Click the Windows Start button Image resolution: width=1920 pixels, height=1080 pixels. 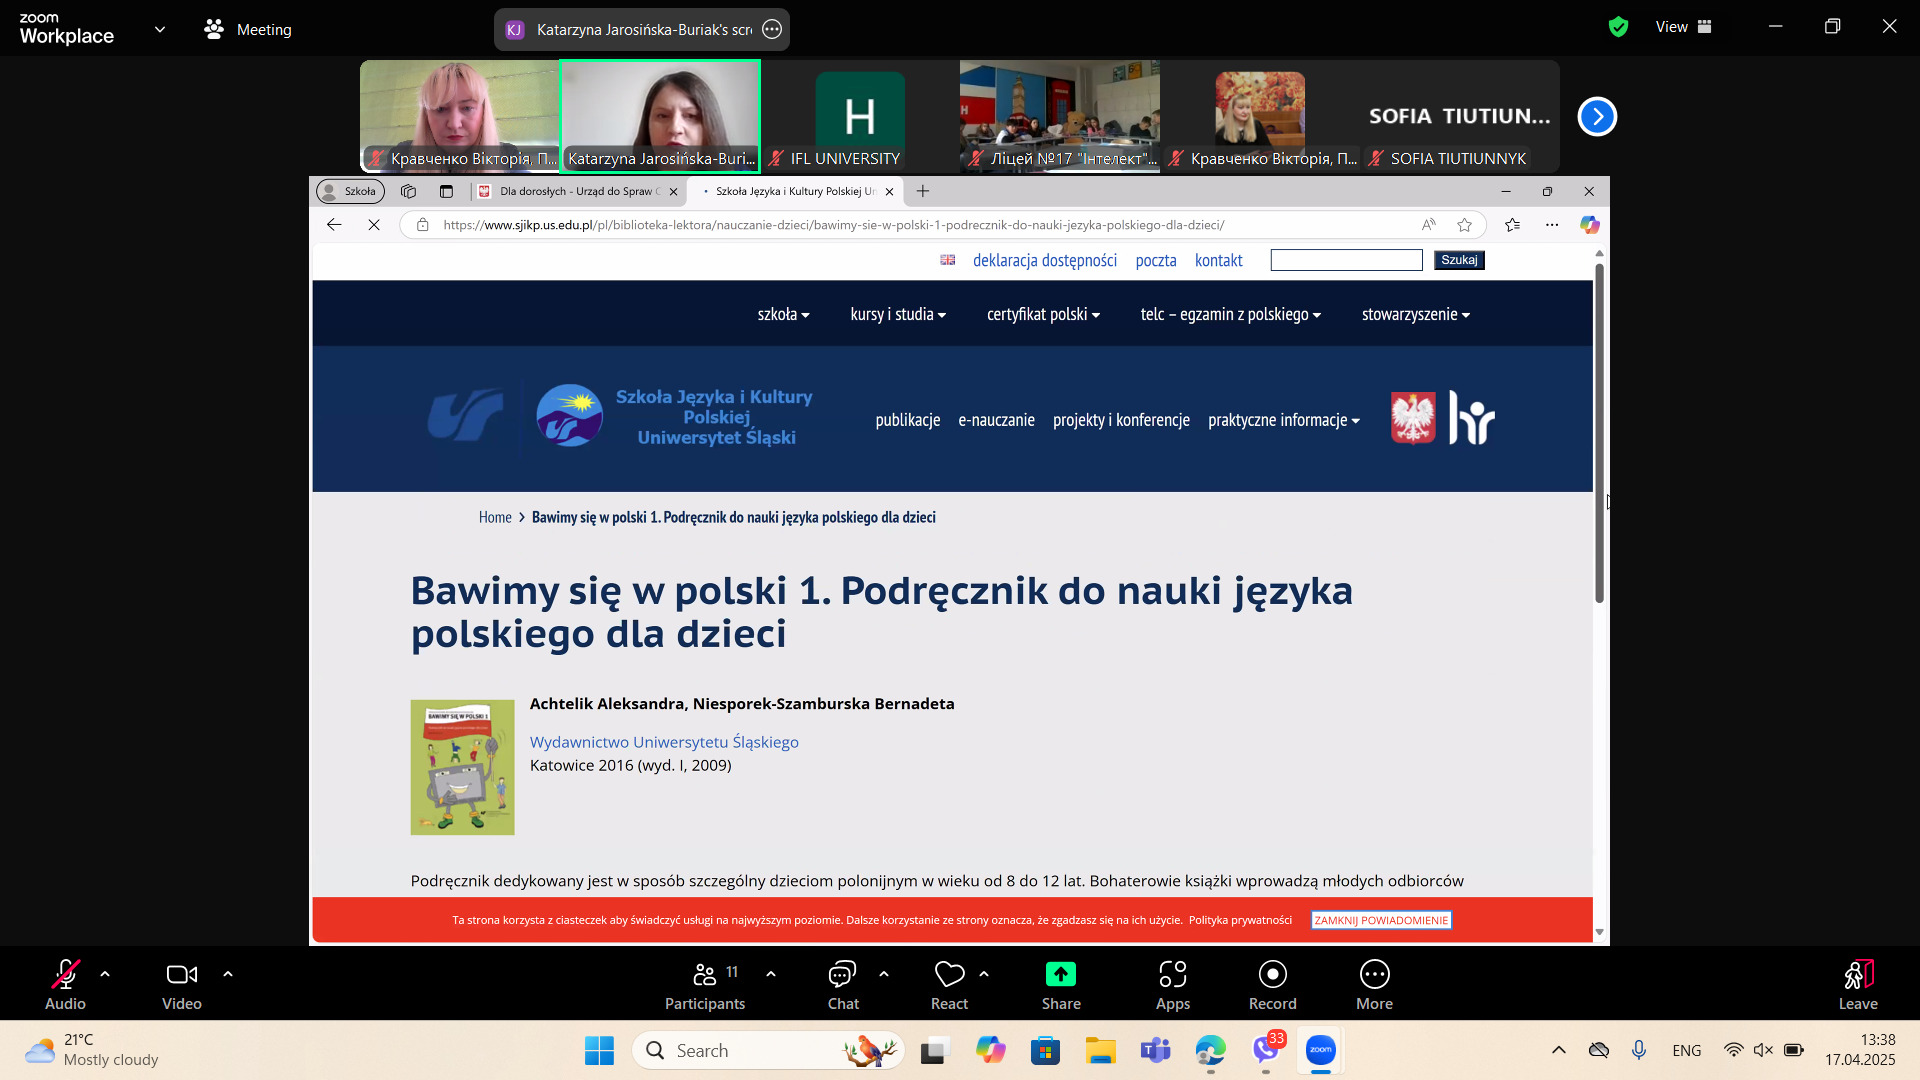coord(599,1051)
